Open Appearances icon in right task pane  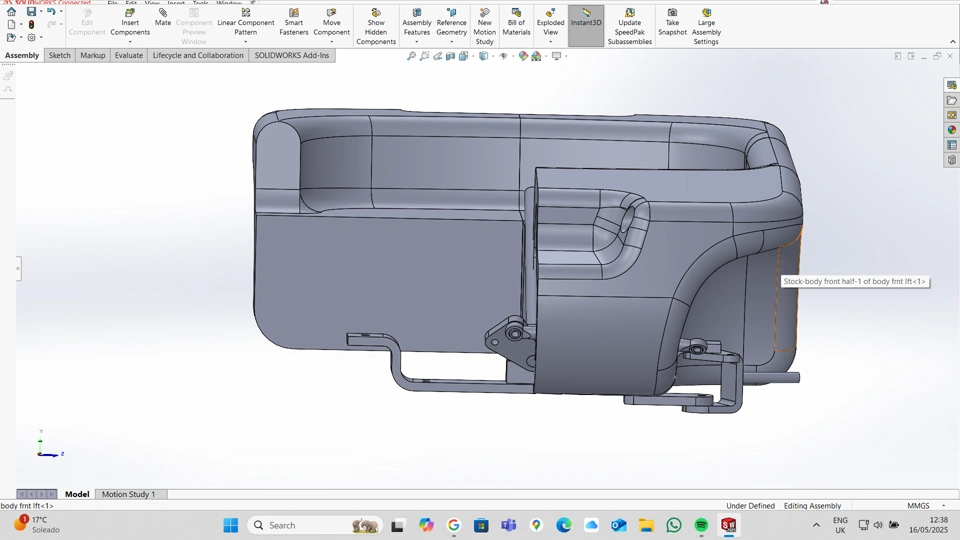952,130
